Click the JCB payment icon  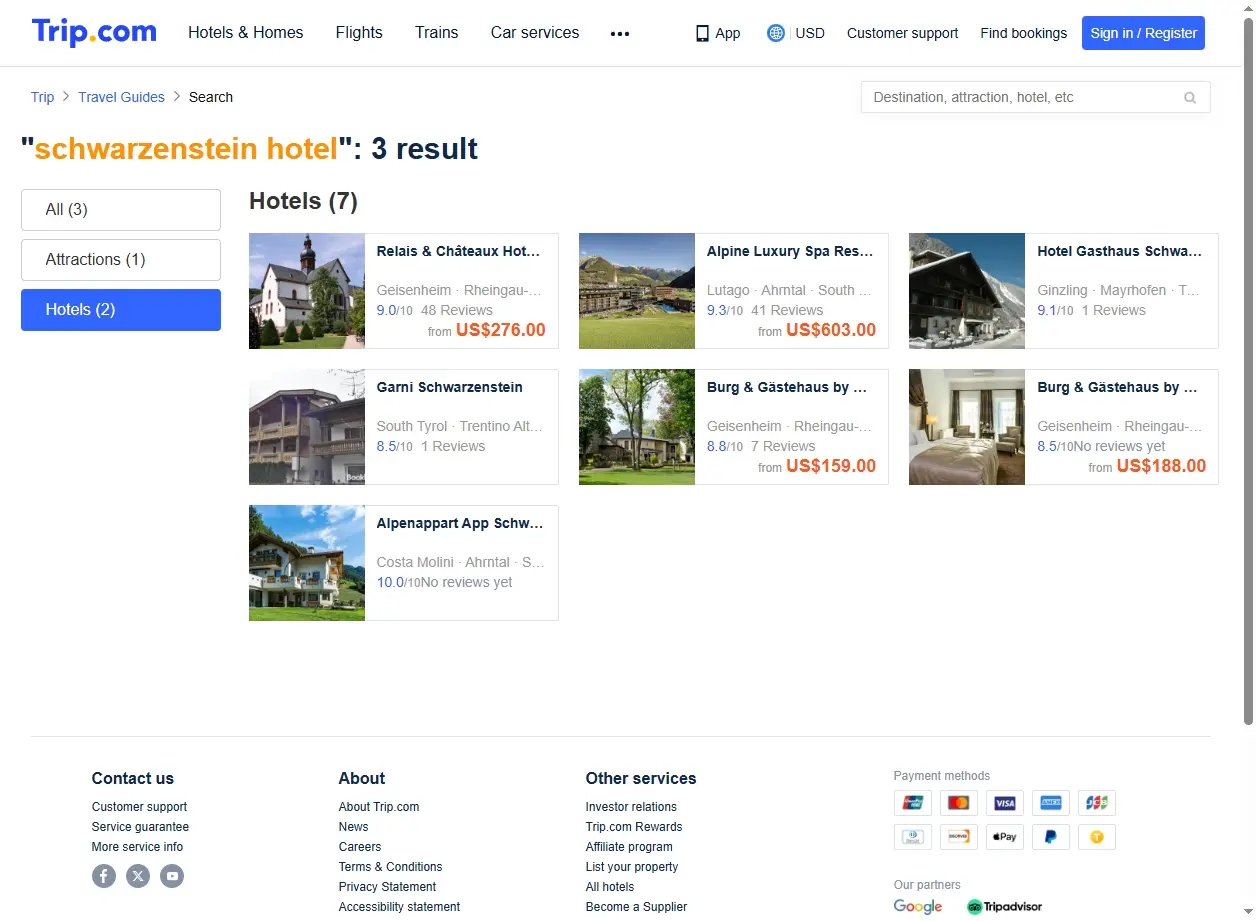(x=1096, y=803)
